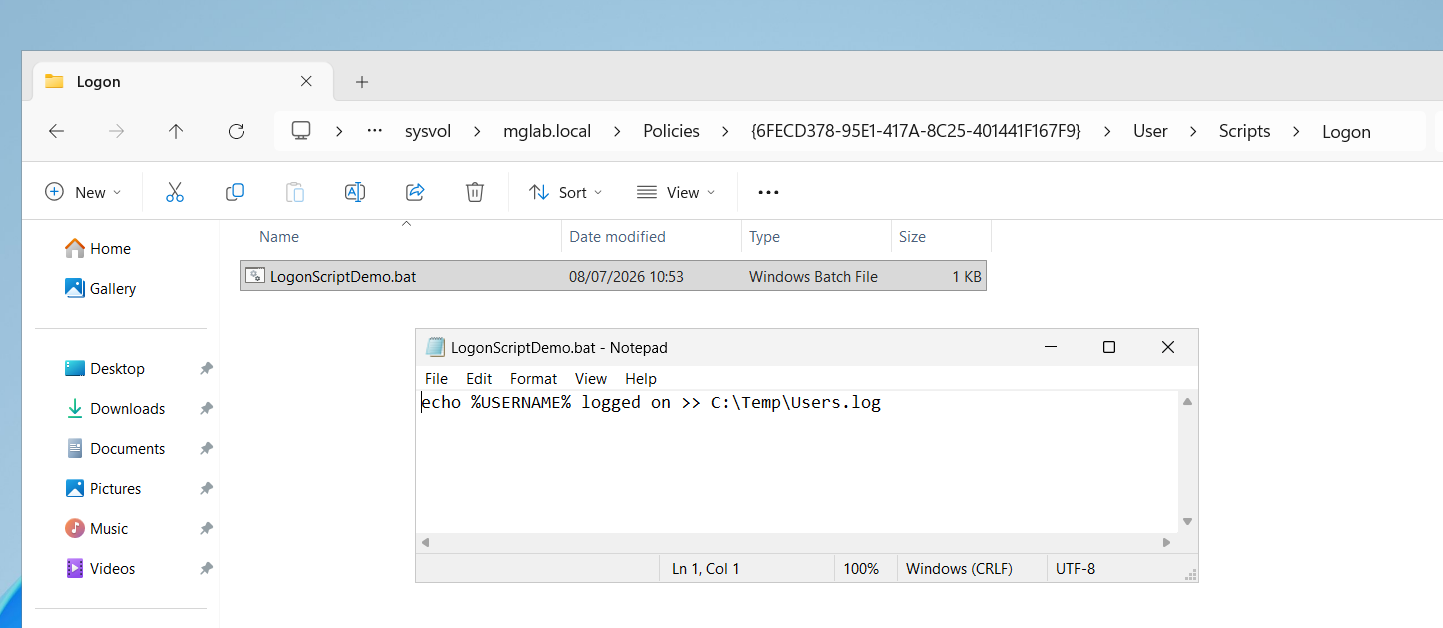Click the Rename icon in toolbar

point(355,192)
